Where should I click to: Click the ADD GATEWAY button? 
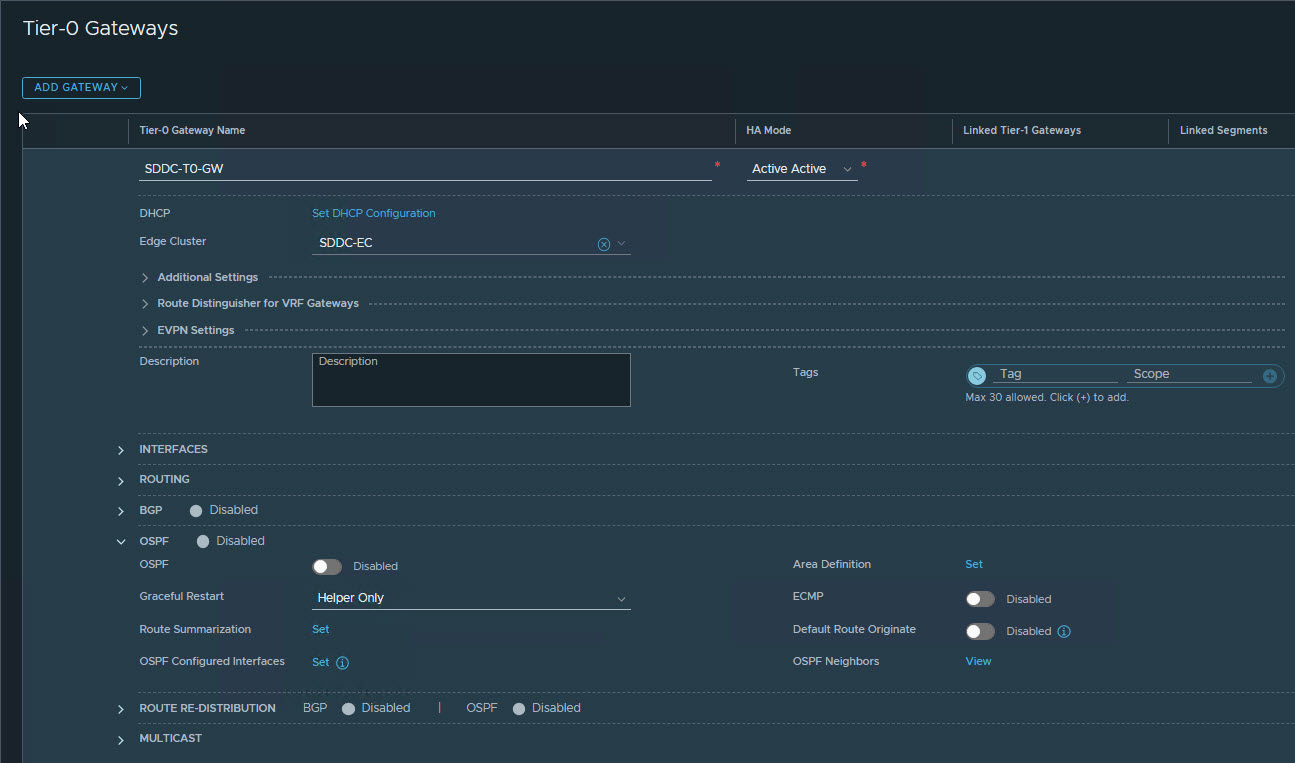[81, 88]
